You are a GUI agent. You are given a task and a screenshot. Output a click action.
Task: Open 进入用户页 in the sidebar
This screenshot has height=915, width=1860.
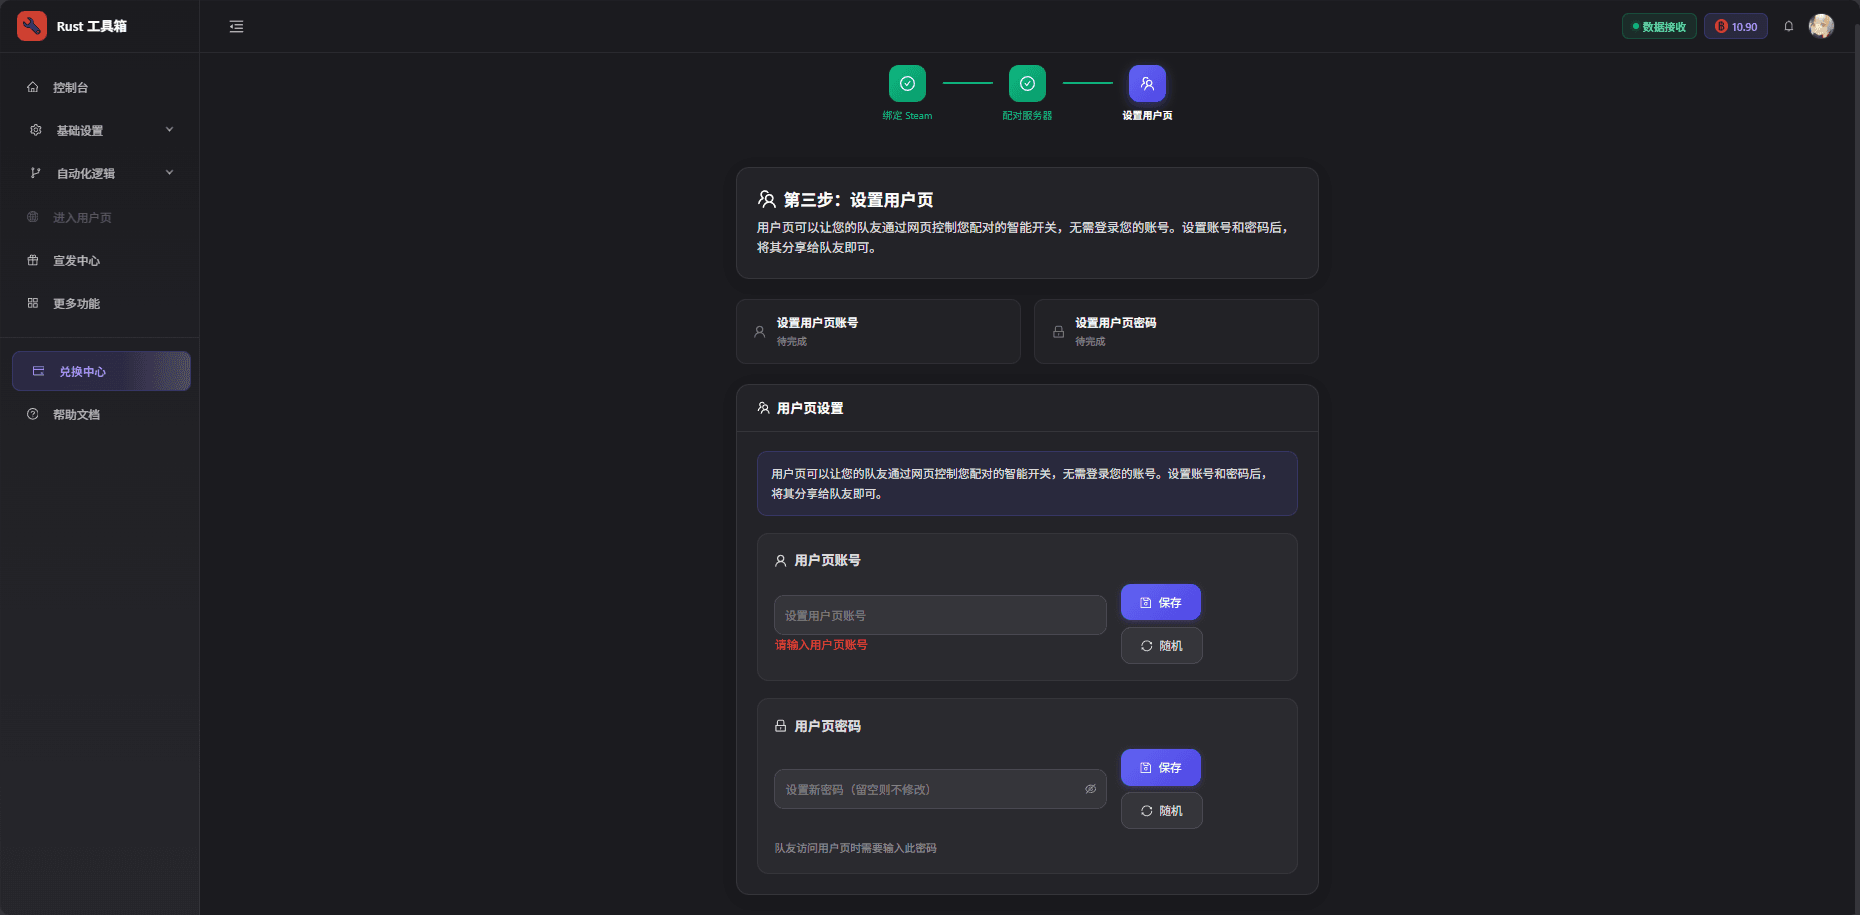pyautogui.click(x=83, y=217)
